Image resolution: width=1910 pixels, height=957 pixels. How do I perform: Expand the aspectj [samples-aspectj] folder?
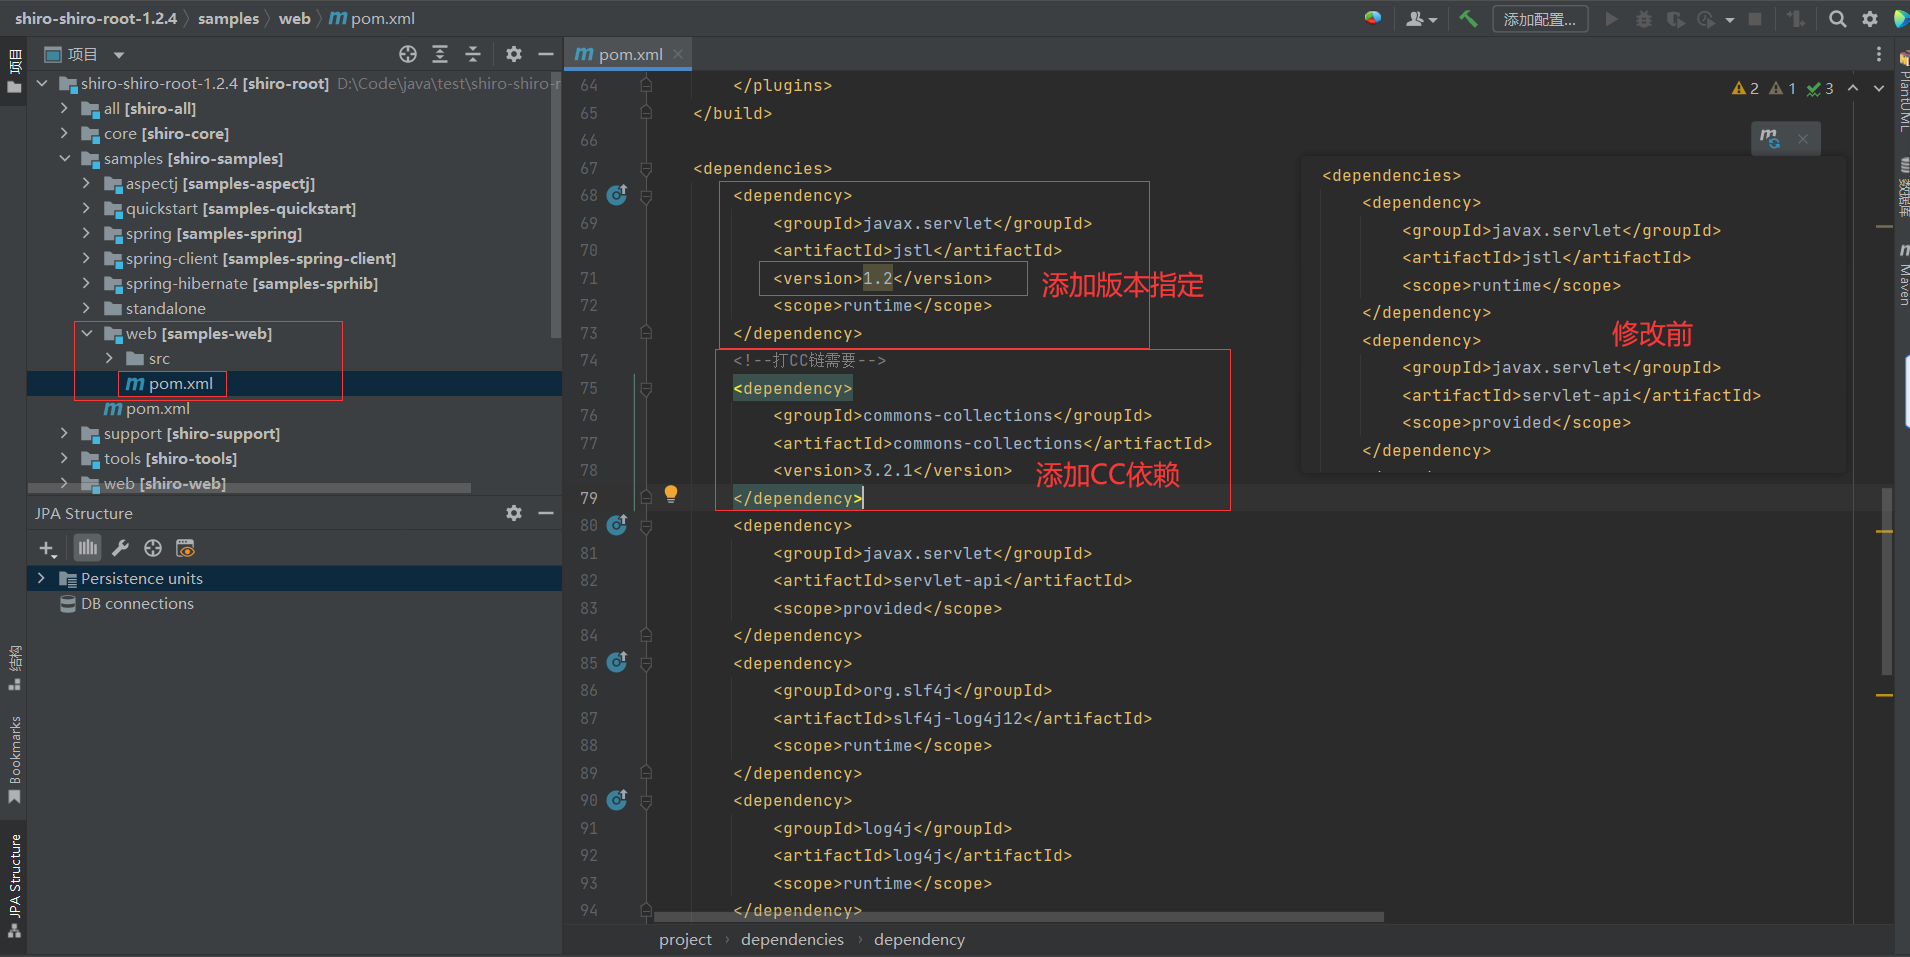[86, 183]
